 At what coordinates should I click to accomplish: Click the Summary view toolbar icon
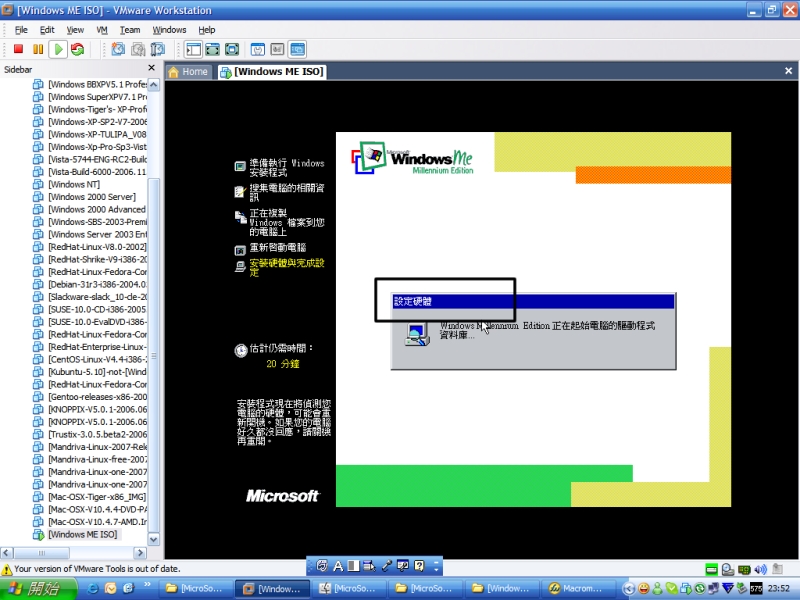(x=258, y=49)
